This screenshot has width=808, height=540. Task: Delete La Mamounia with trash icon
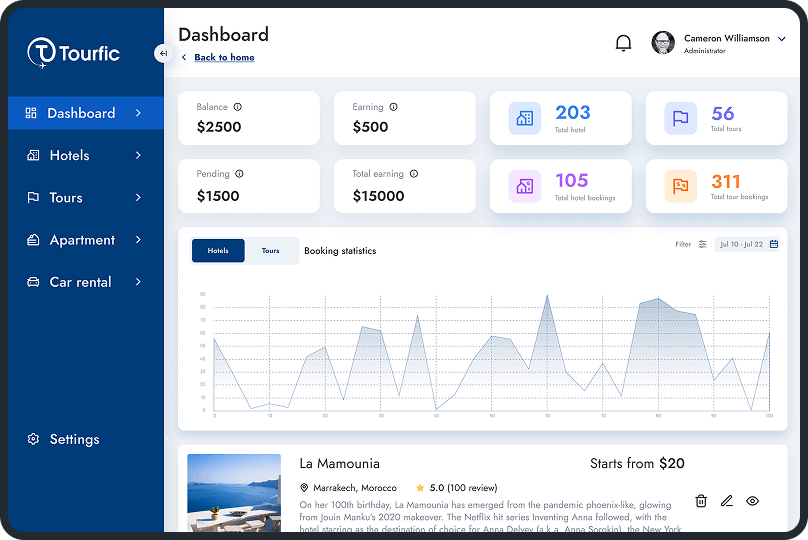701,501
